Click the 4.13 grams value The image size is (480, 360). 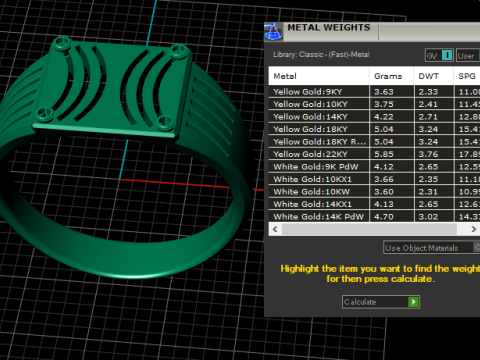coord(384,204)
